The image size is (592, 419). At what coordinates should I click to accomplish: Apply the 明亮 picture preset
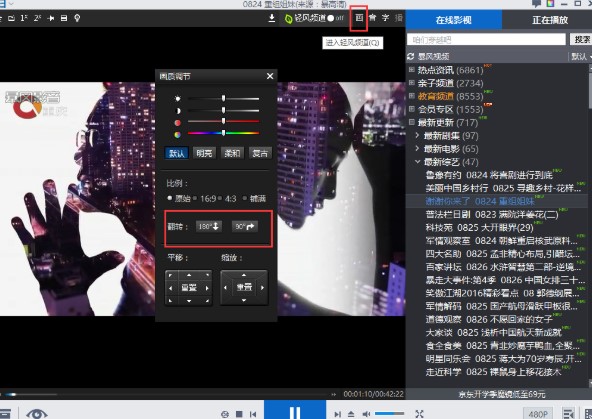click(204, 153)
